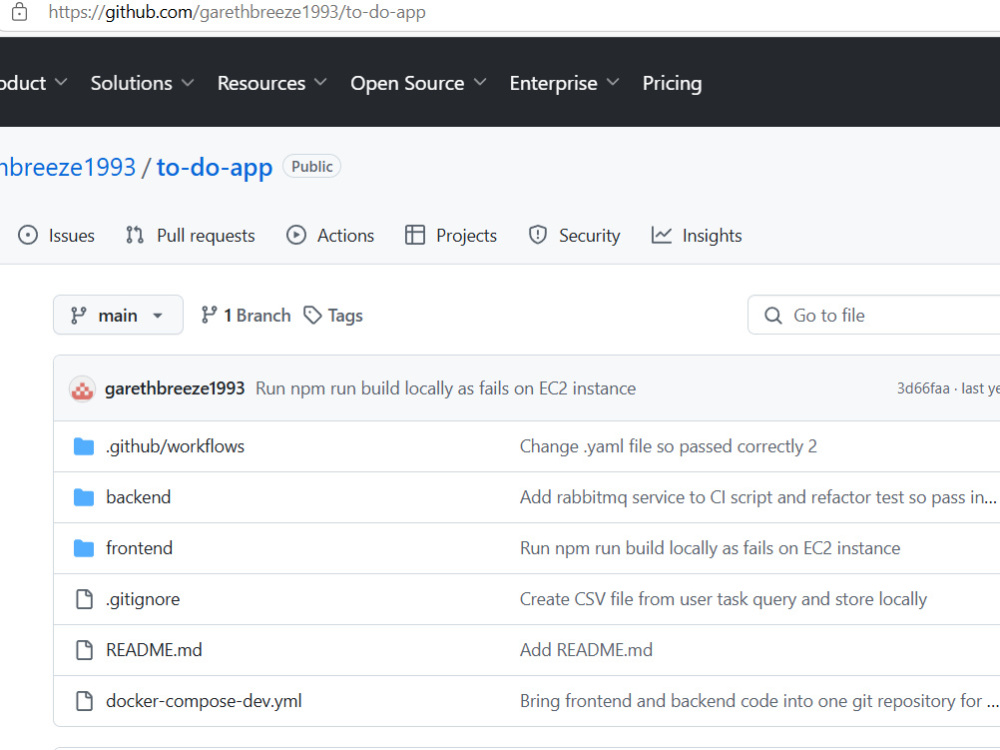Viewport: 1000px width, 750px height.
Task: Click the lock icon in address bar
Action: point(20,12)
